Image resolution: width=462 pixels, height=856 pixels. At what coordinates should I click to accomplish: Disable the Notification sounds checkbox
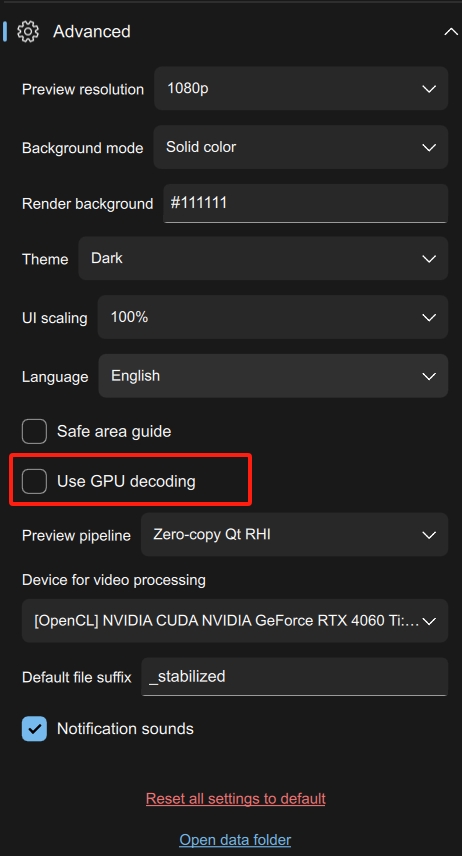point(34,729)
